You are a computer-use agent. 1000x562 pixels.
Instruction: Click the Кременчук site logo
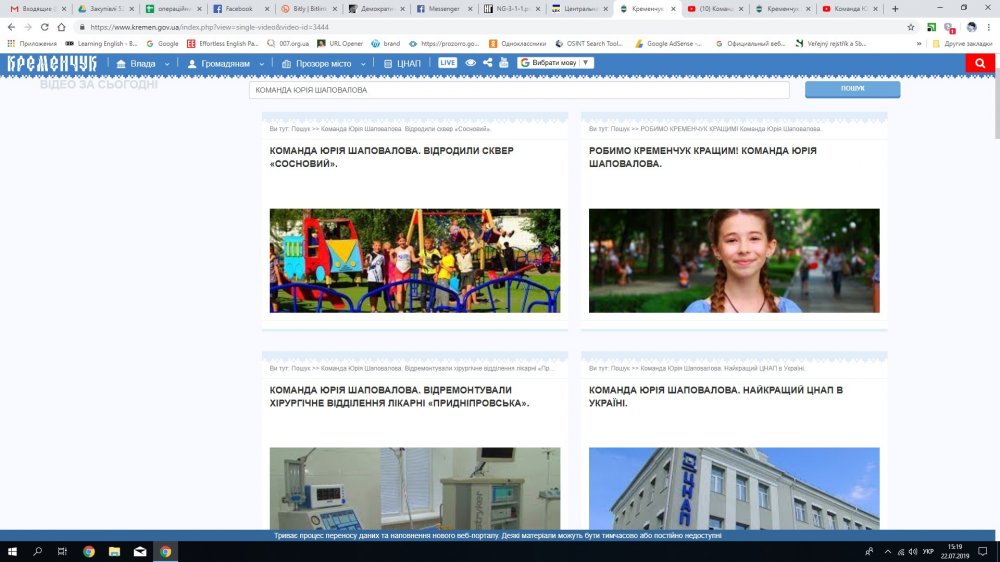click(x=52, y=63)
